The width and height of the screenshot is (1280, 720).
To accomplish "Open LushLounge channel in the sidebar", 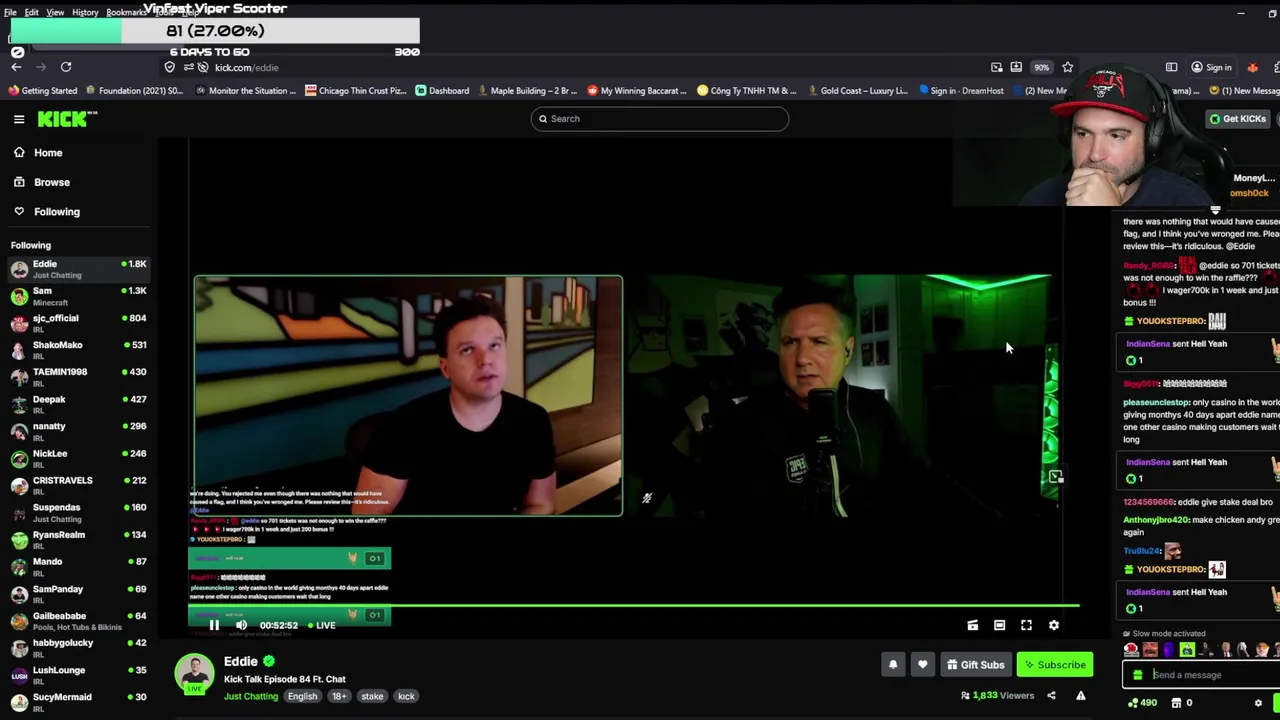I will (78, 676).
